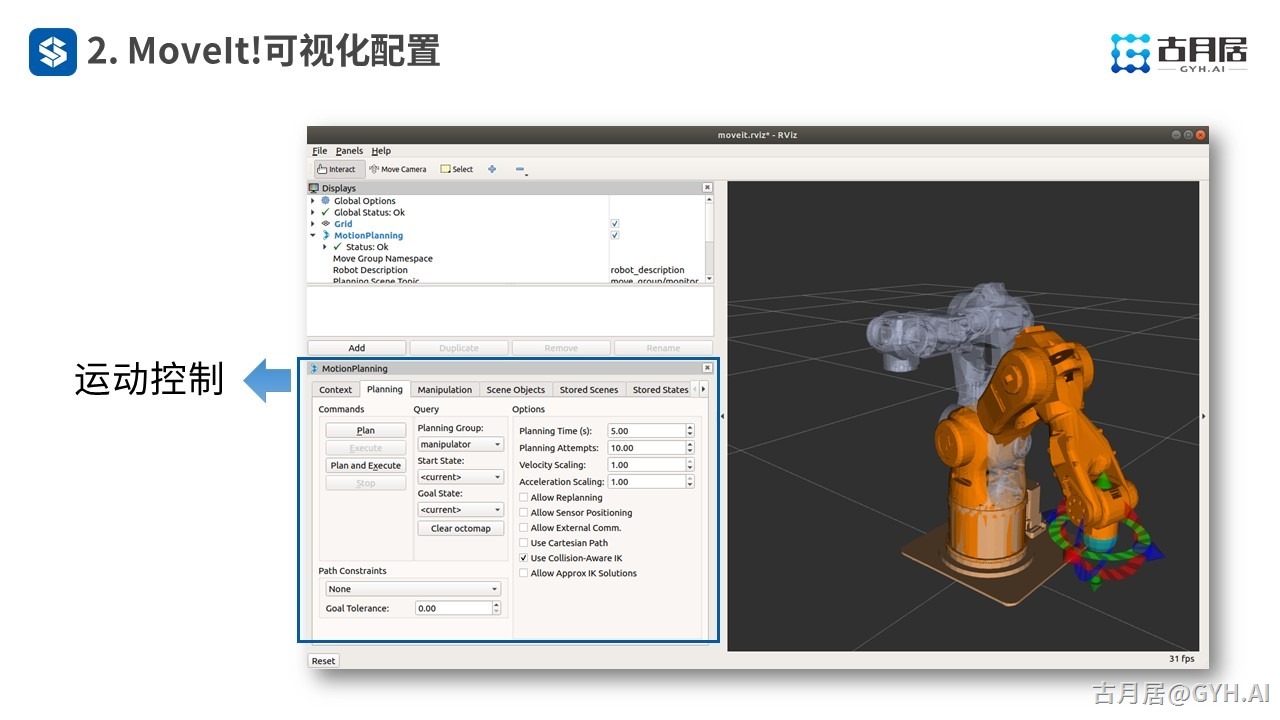Open the Planning Group manipulator dropdown

click(x=460, y=444)
